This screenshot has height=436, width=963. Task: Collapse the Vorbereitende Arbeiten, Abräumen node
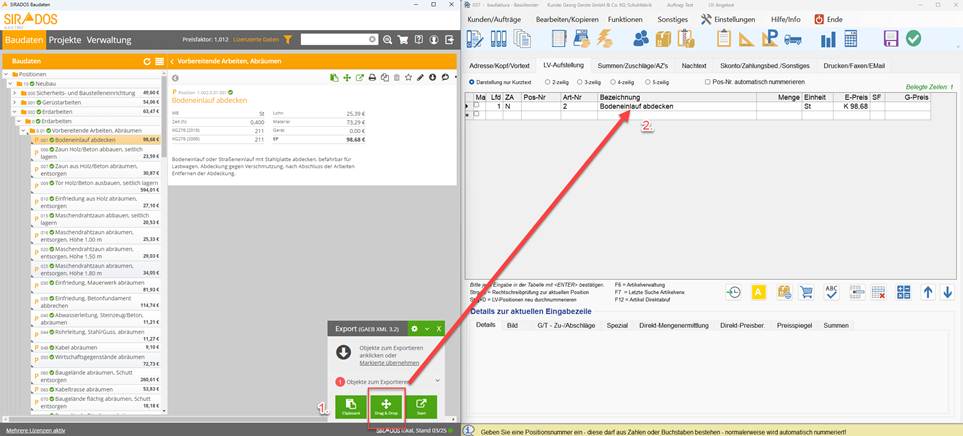(x=23, y=131)
